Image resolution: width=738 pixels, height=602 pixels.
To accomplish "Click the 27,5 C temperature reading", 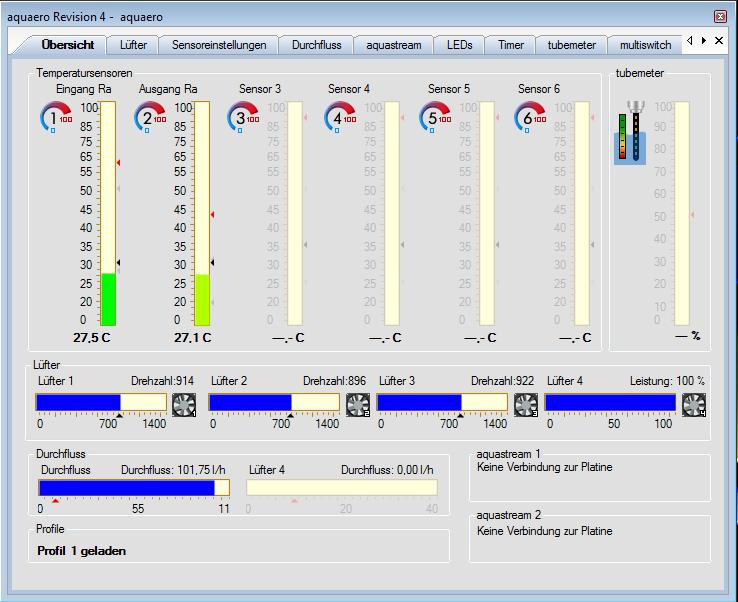I will 92,338.
